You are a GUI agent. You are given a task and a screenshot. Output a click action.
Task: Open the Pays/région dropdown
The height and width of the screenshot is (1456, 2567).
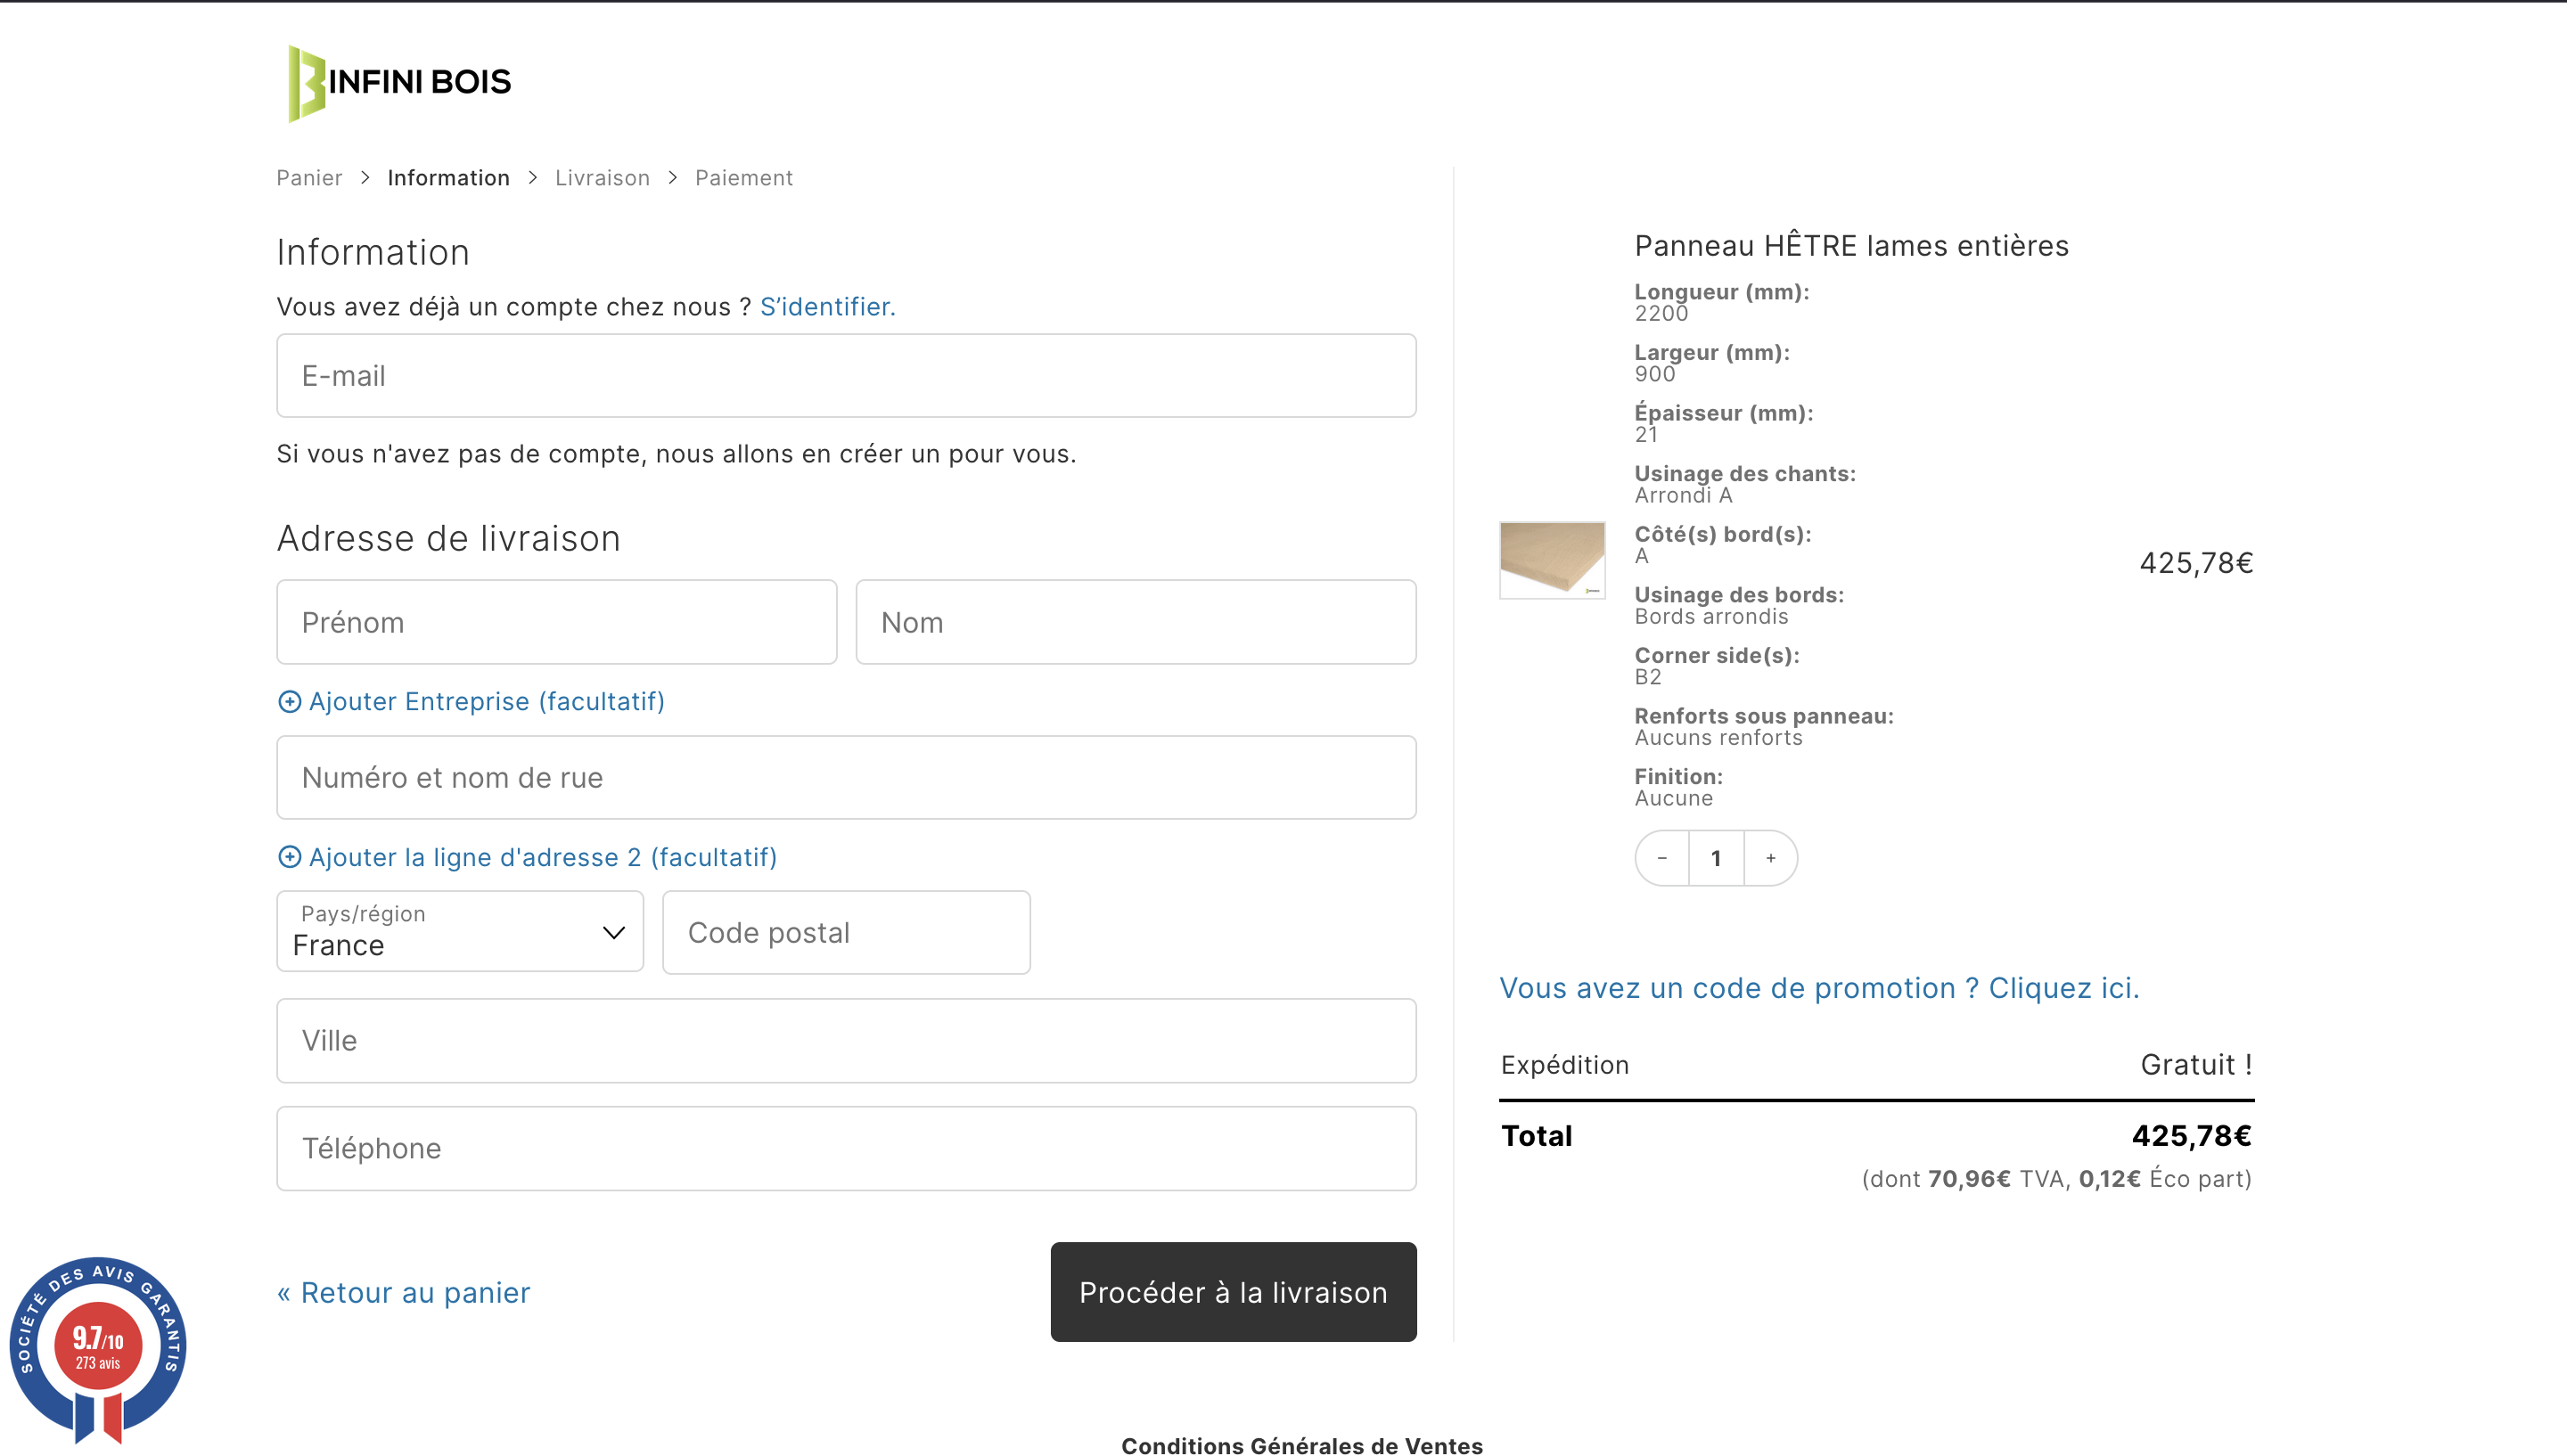click(x=460, y=932)
